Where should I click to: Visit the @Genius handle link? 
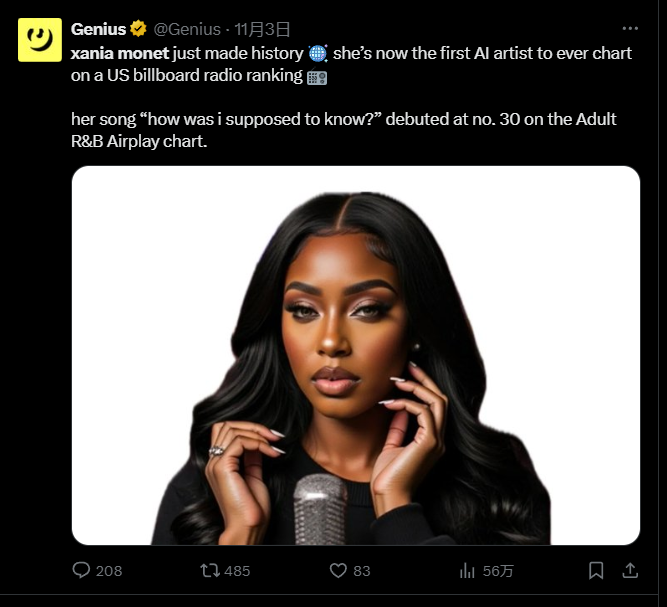[x=187, y=29]
